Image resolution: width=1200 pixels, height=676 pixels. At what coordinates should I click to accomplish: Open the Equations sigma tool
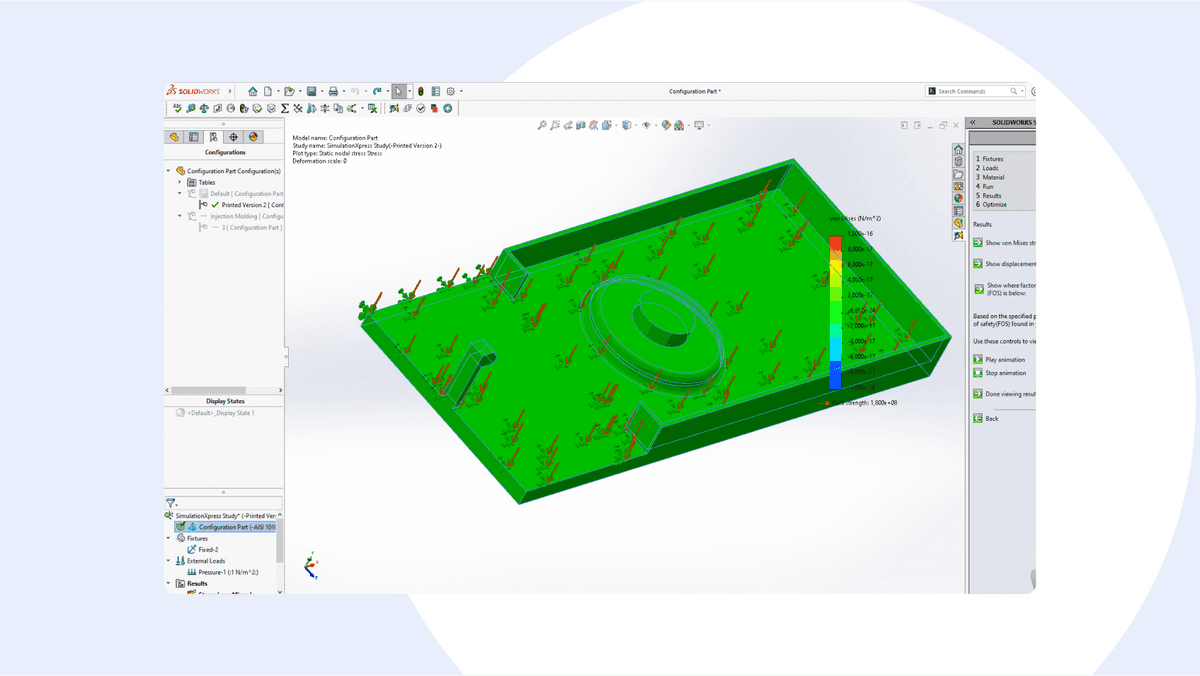284,108
